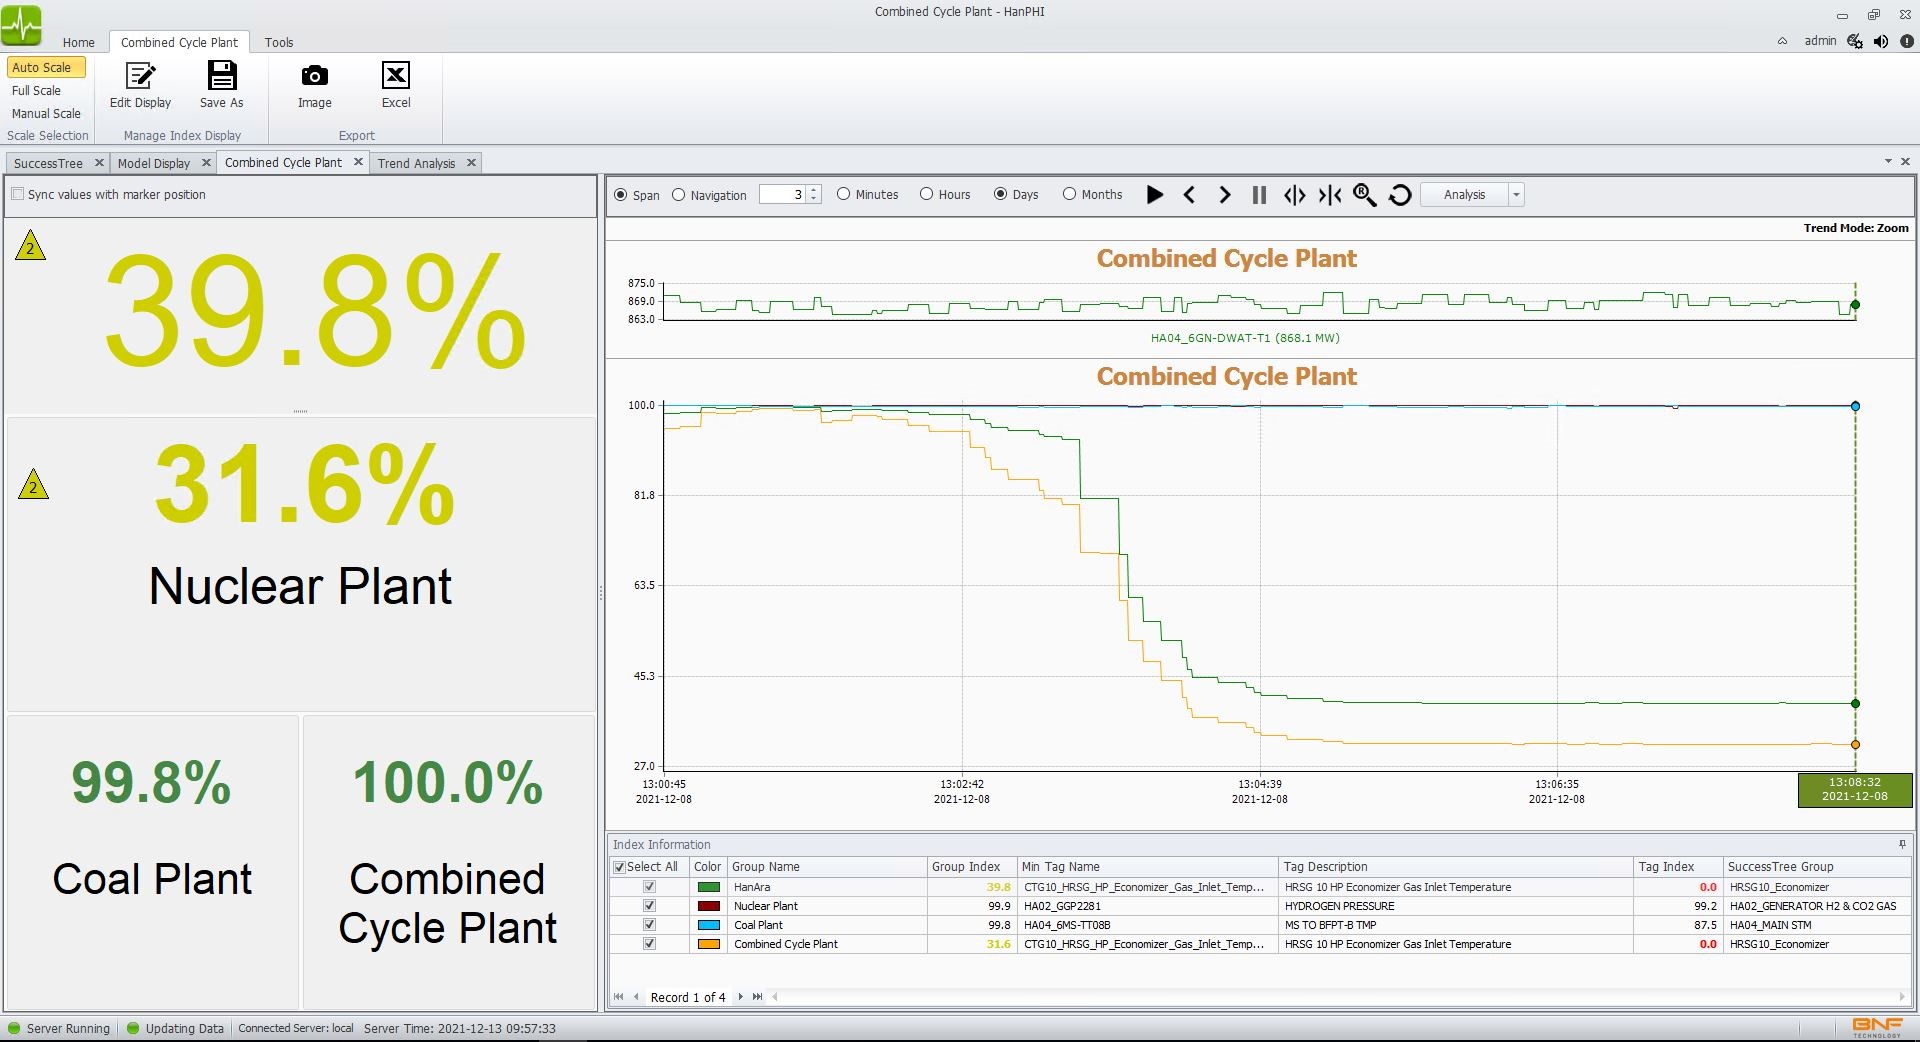Go to first record in navigator
The width and height of the screenshot is (1920, 1042).
[x=618, y=996]
